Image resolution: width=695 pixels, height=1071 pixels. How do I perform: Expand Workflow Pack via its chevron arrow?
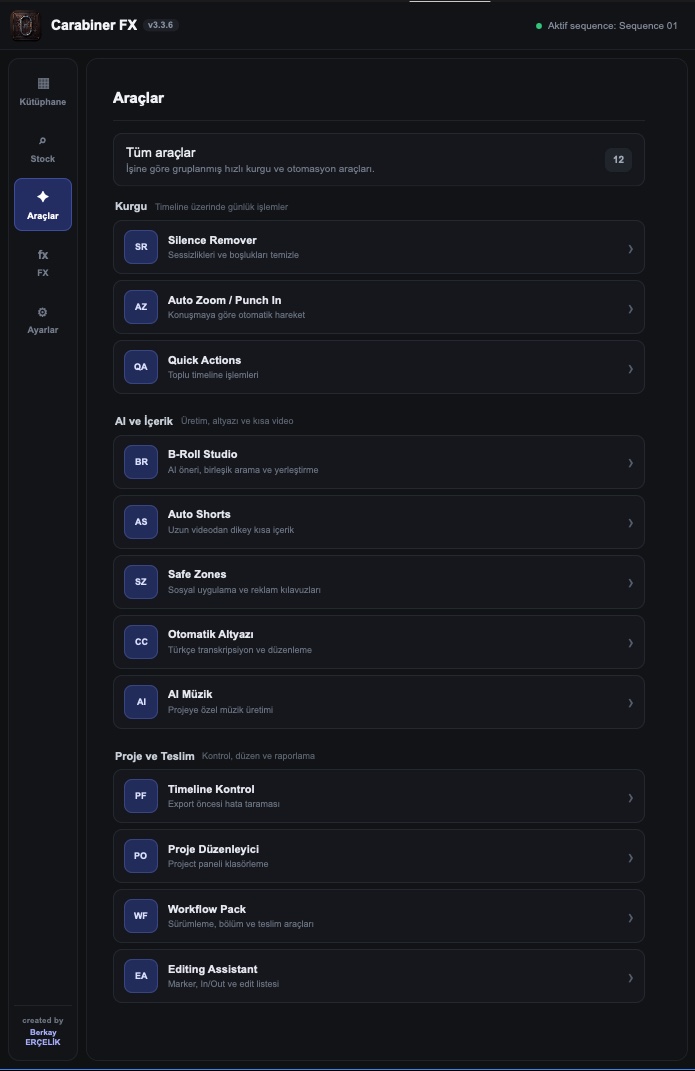[x=630, y=917]
